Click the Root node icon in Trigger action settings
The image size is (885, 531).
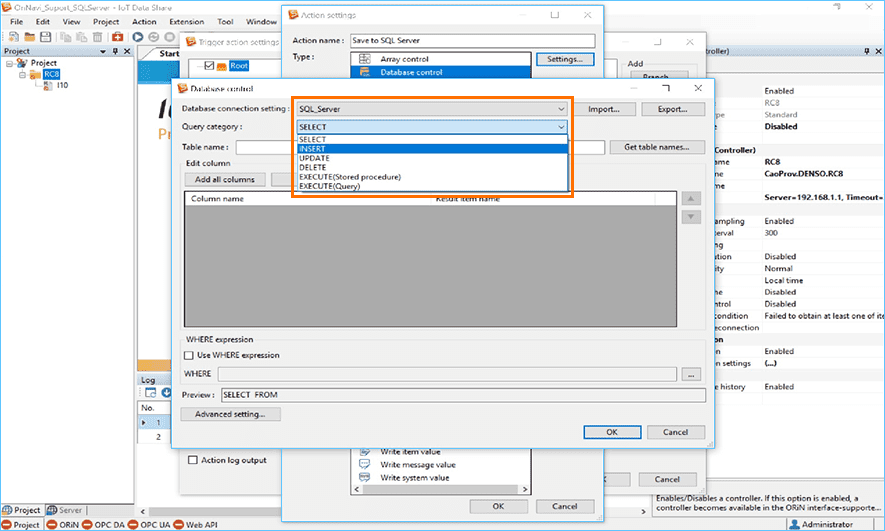[x=221, y=66]
